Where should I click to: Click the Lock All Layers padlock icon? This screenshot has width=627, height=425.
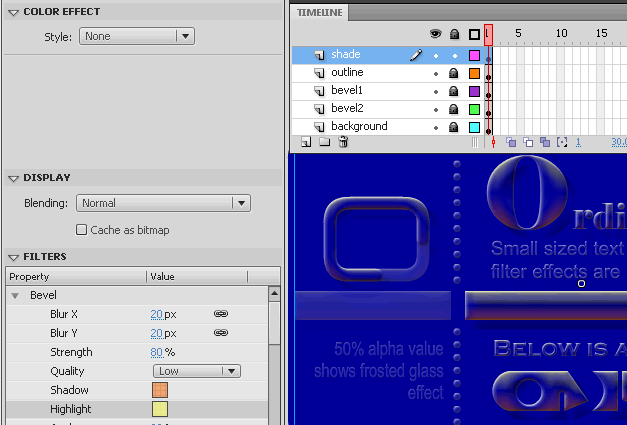[454, 34]
